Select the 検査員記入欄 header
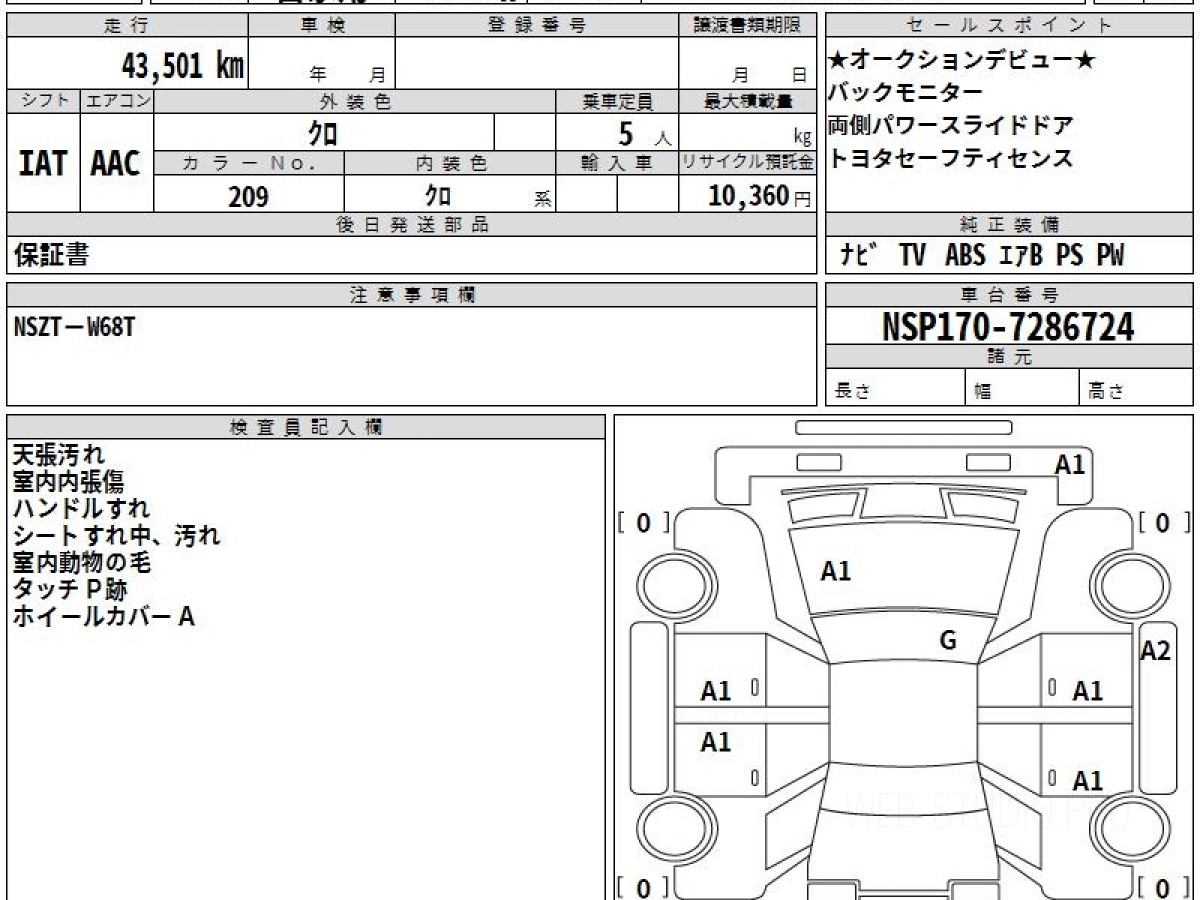Image resolution: width=1200 pixels, height=900 pixels. pyautogui.click(x=306, y=426)
